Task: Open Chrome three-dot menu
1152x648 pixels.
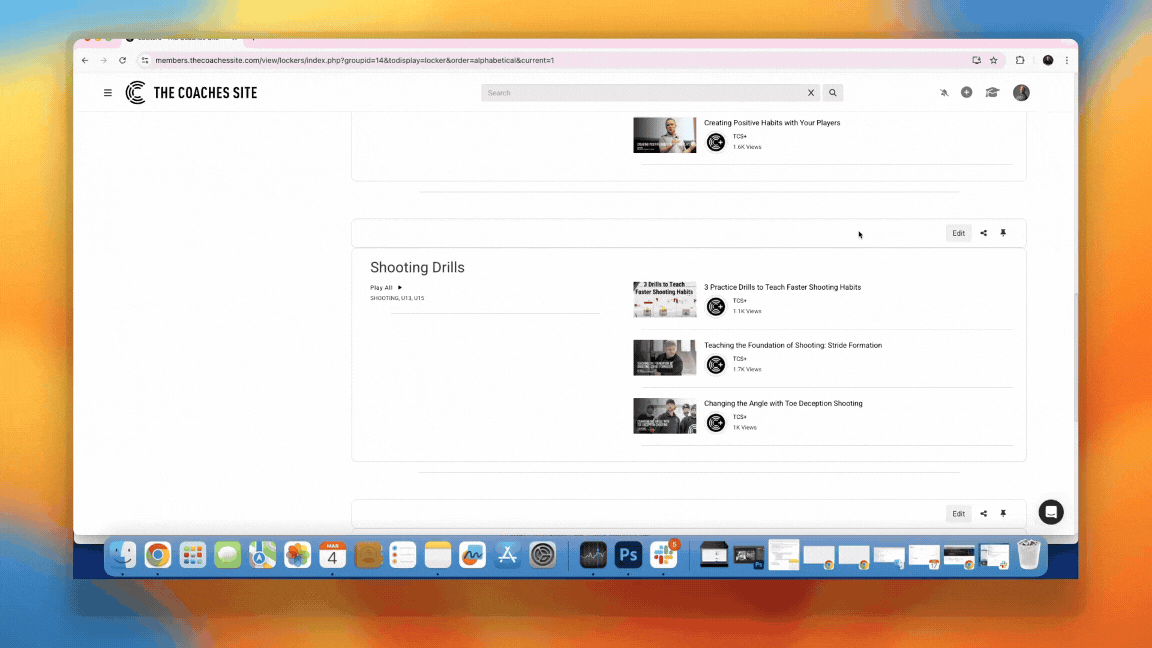Action: [x=1067, y=60]
